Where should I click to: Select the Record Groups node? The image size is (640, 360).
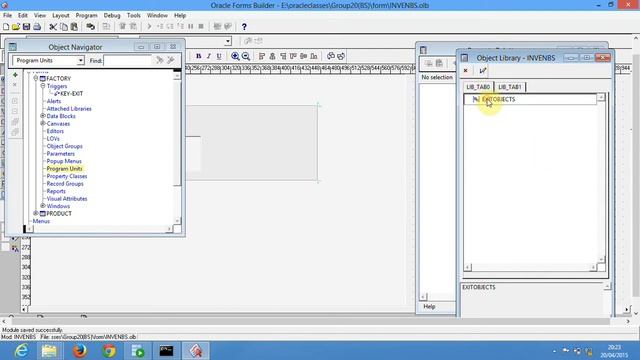[65, 184]
